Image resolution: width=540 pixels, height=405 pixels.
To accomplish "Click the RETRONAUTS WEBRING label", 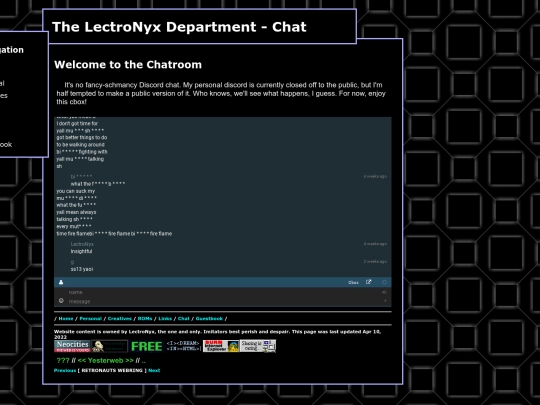I will click(112, 371).
